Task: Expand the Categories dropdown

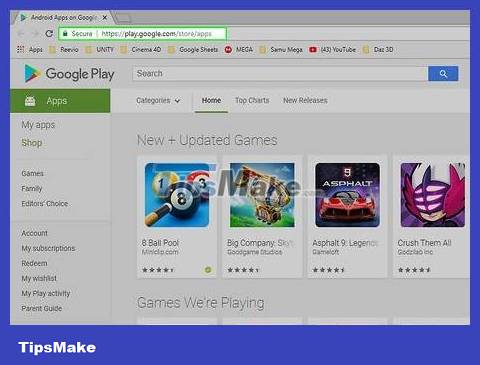Action: tap(158, 100)
